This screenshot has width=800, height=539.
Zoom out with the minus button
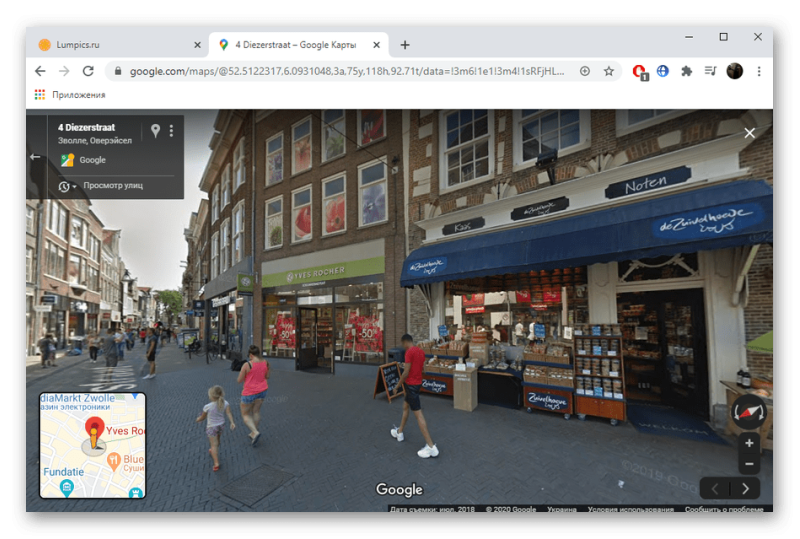(749, 464)
